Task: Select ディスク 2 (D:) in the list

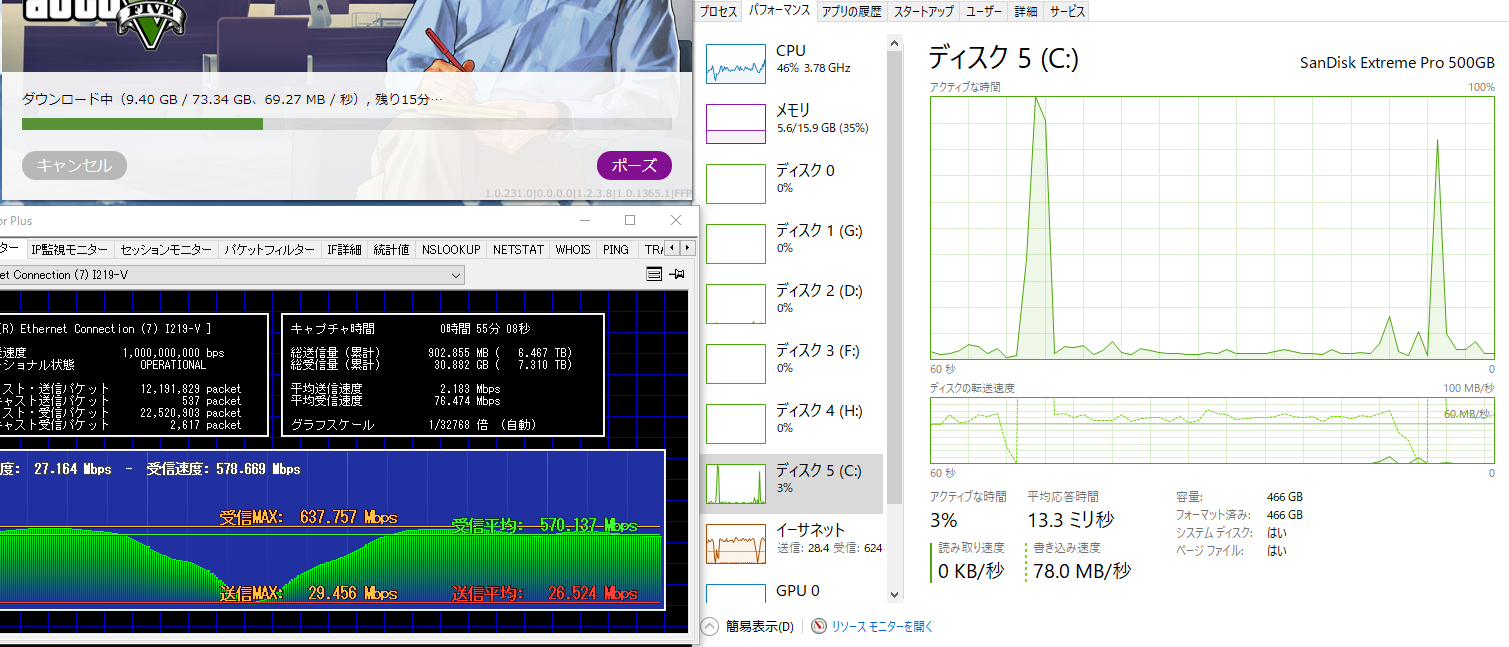Action: coord(792,302)
